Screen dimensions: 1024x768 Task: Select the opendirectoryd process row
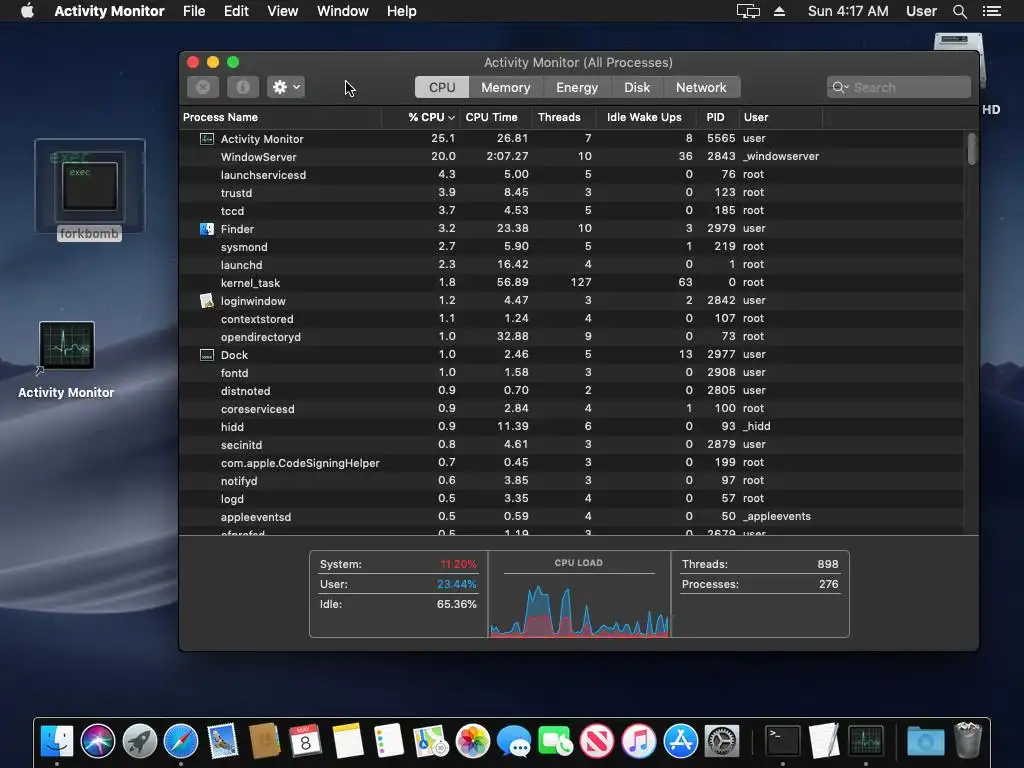[x=571, y=336]
